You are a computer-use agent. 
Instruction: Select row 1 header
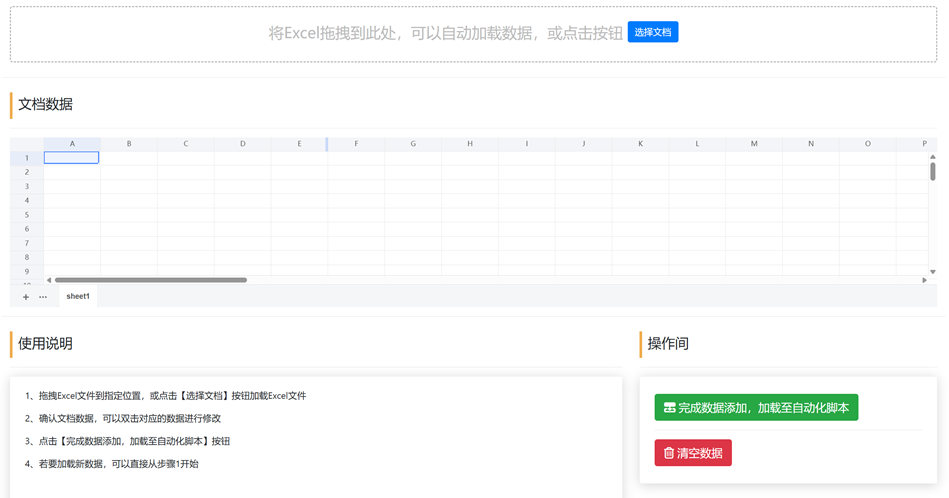(27, 157)
